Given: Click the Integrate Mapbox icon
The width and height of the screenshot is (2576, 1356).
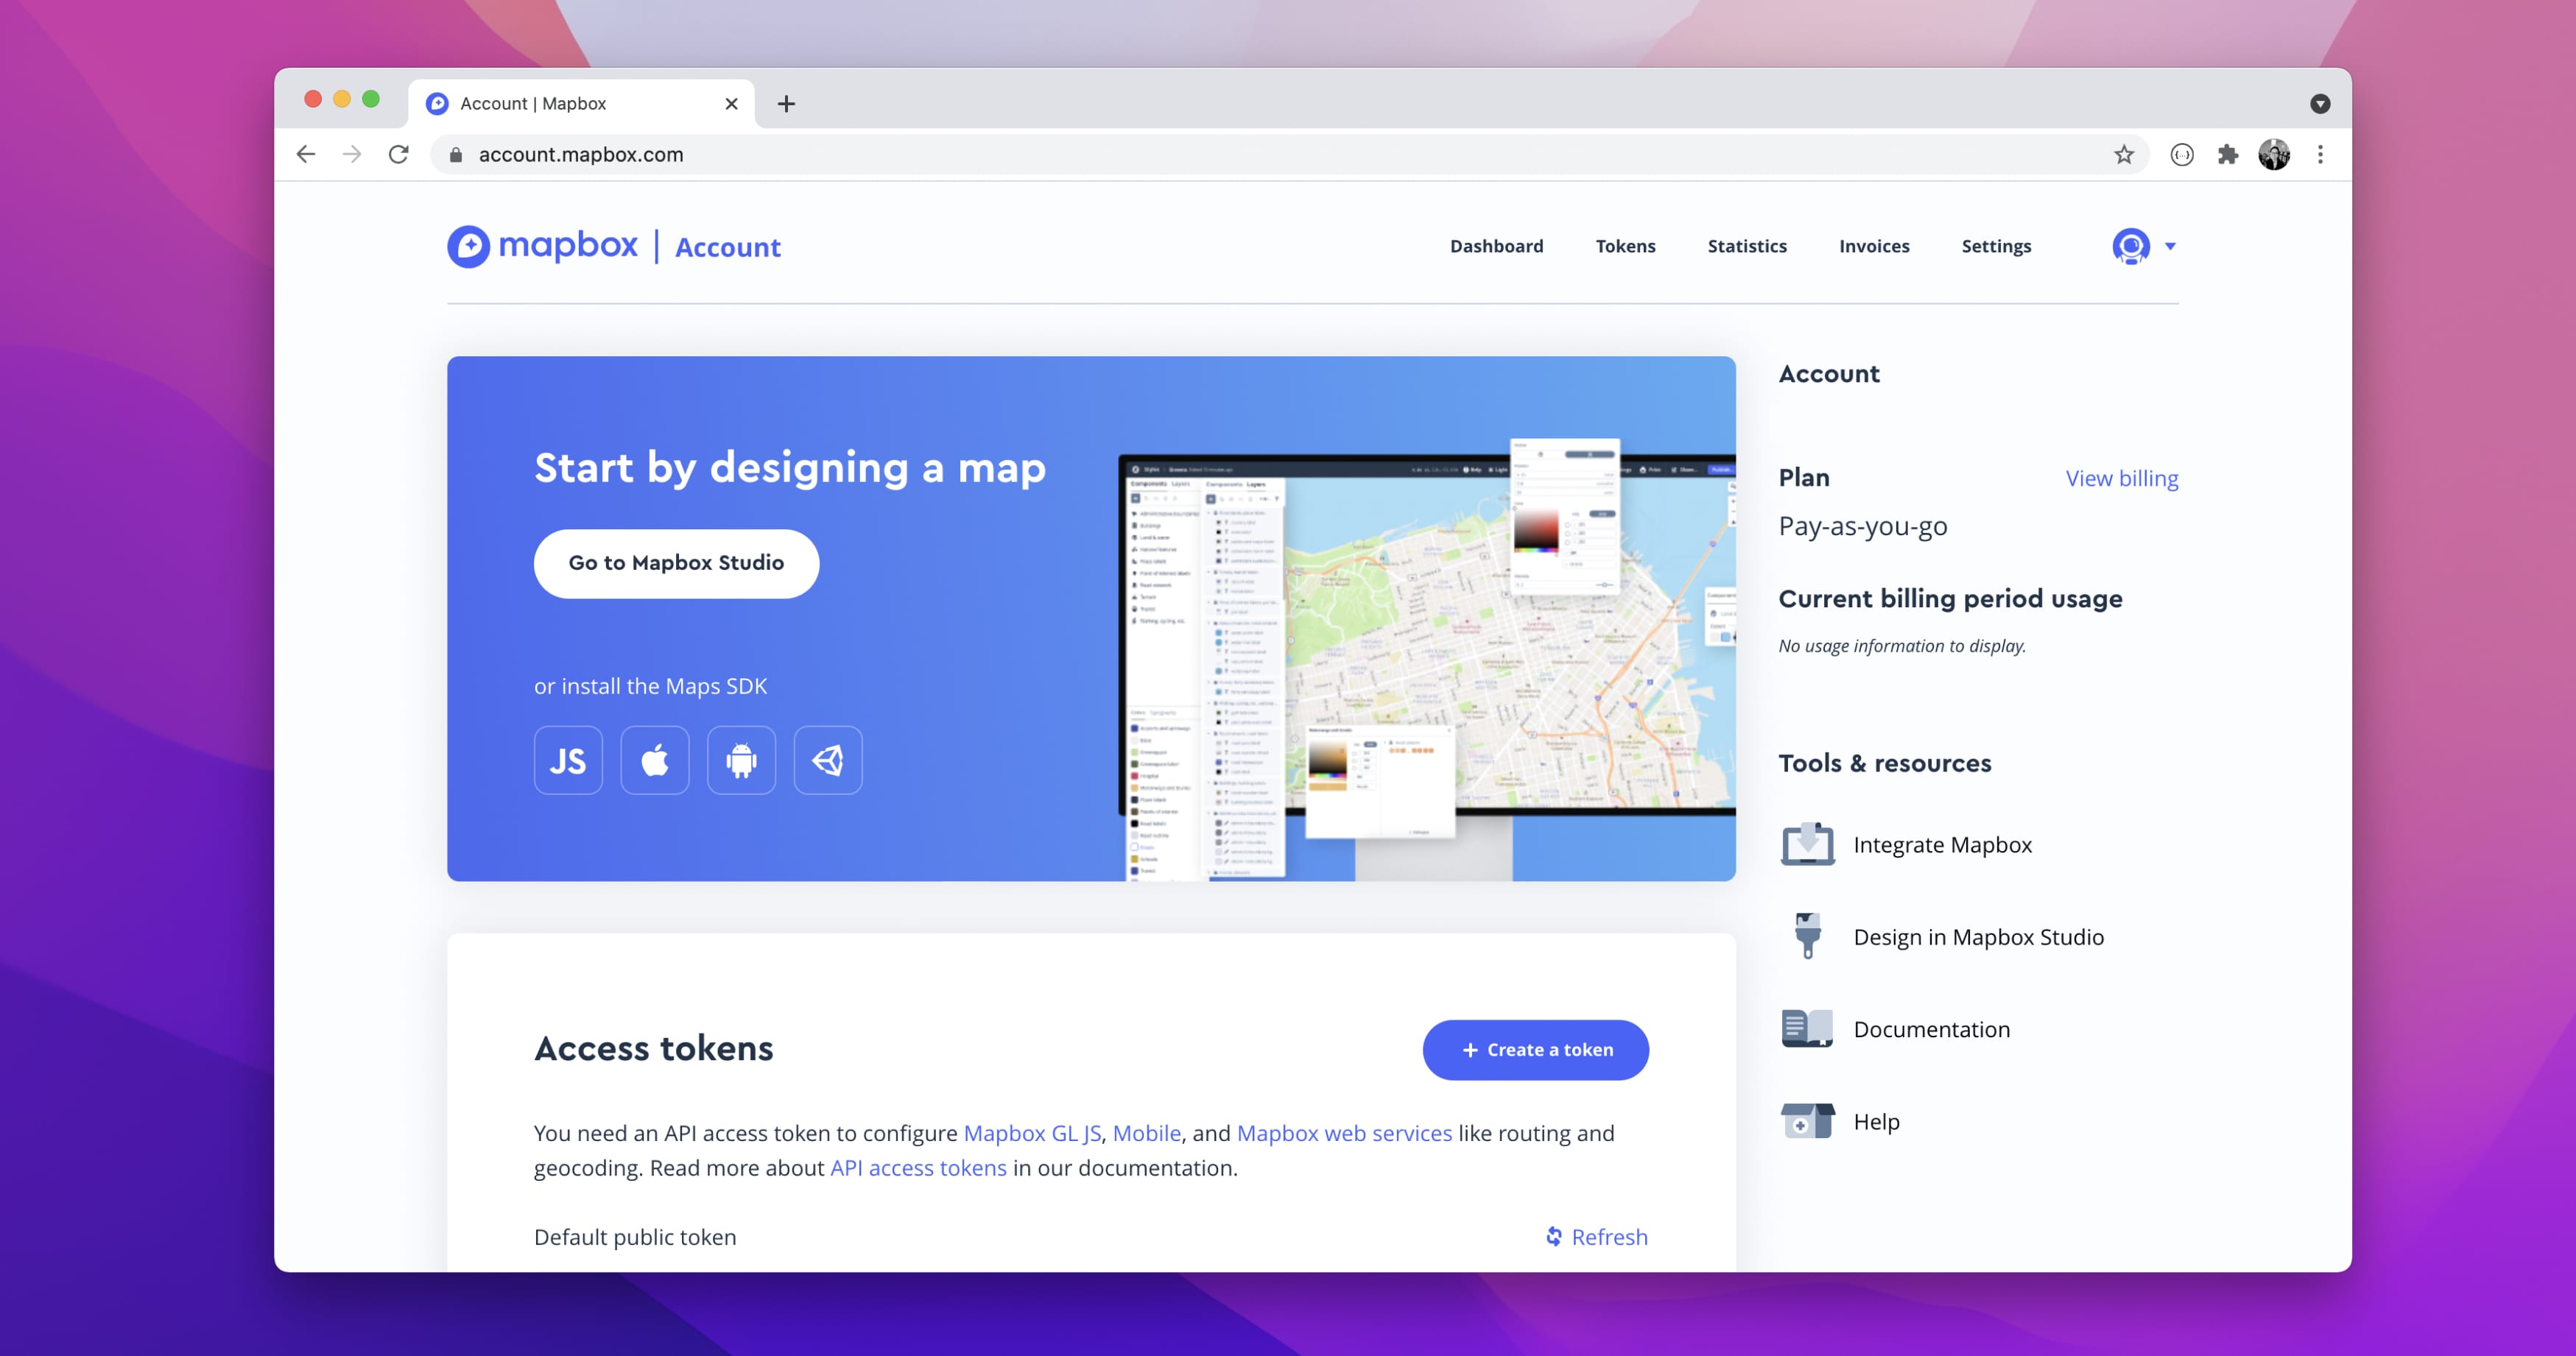Looking at the screenshot, I should click(x=1807, y=844).
